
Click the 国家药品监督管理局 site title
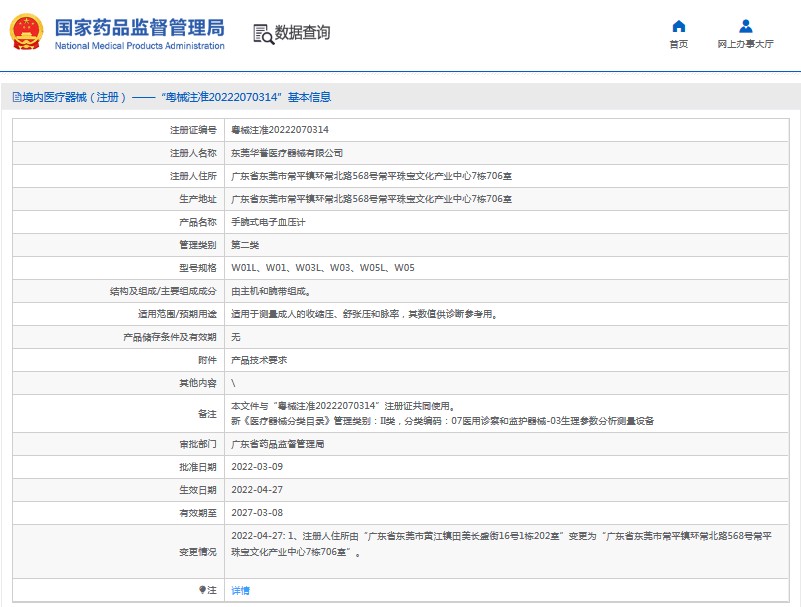click(139, 26)
